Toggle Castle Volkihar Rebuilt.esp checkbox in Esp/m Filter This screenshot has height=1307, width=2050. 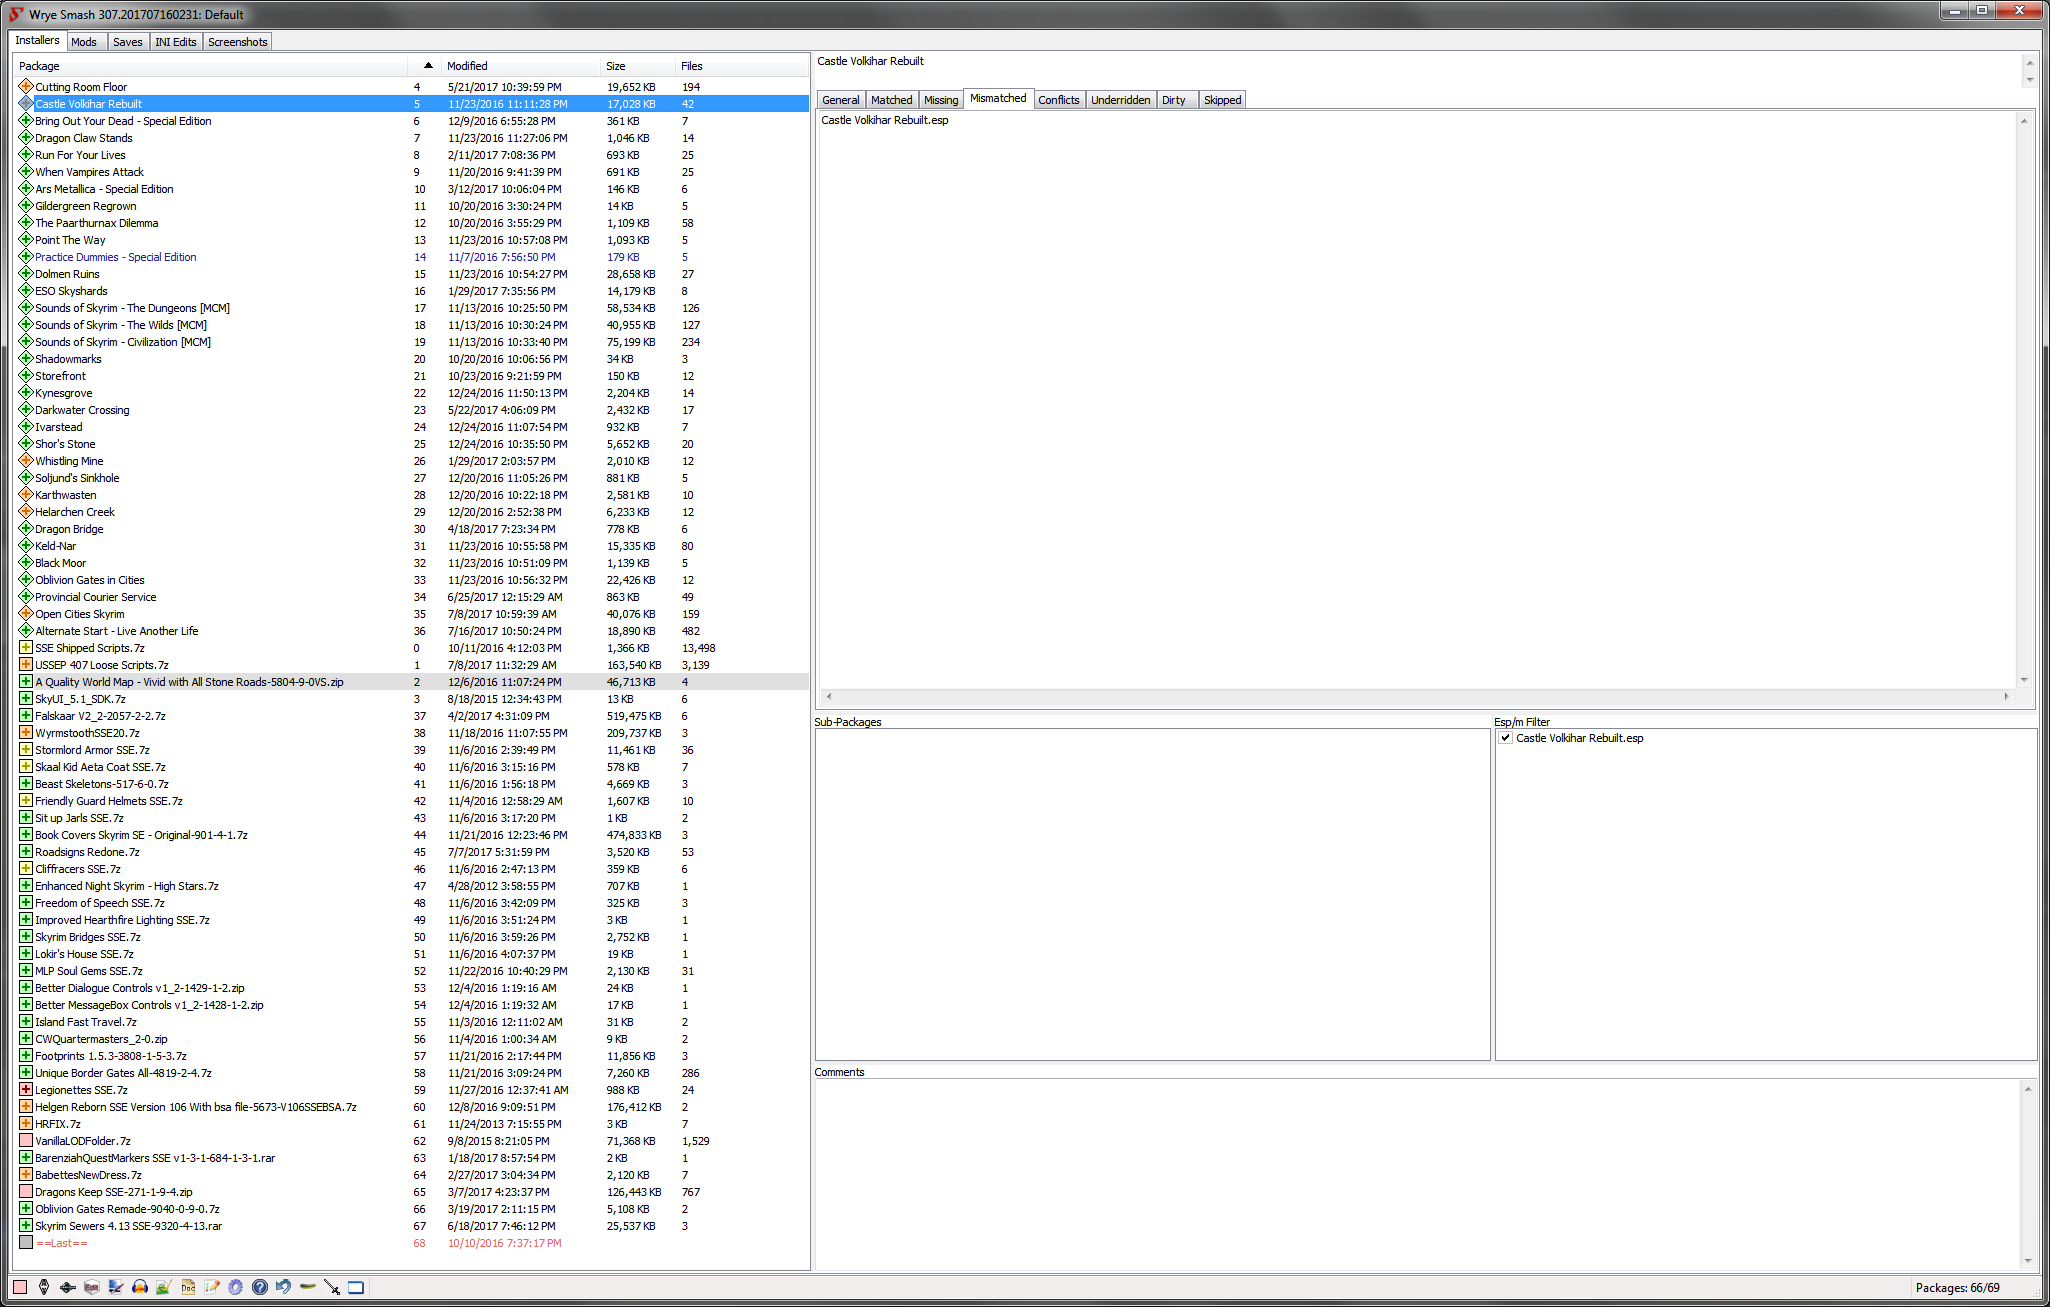pyautogui.click(x=1506, y=738)
